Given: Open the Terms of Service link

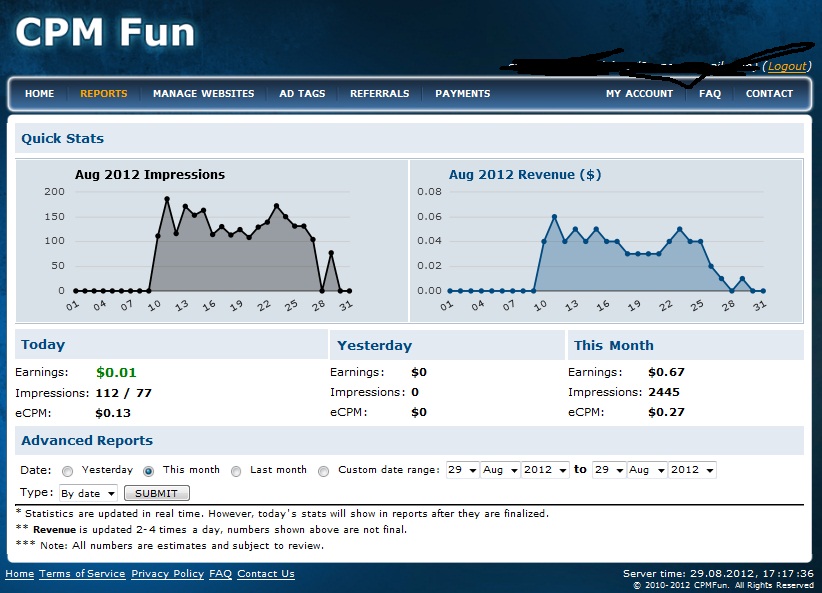Looking at the screenshot, I should tap(82, 574).
